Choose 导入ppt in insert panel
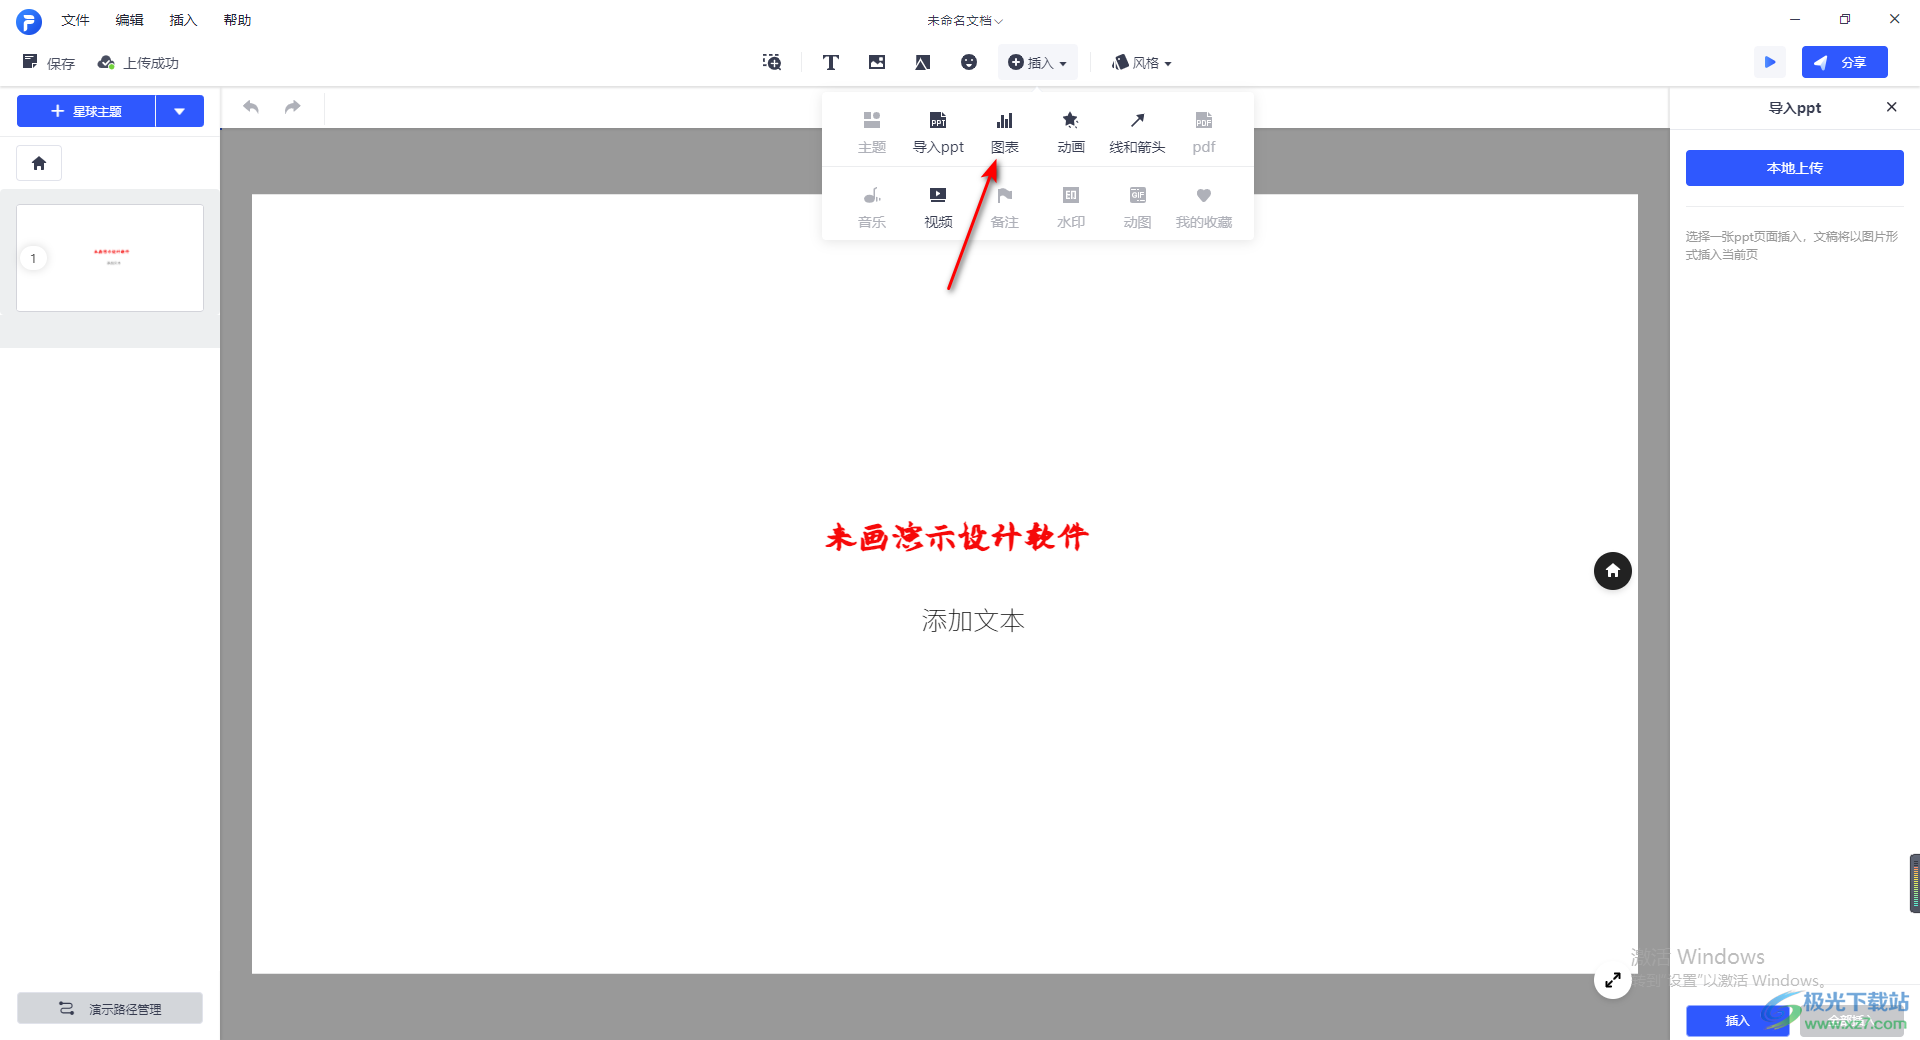 (938, 132)
